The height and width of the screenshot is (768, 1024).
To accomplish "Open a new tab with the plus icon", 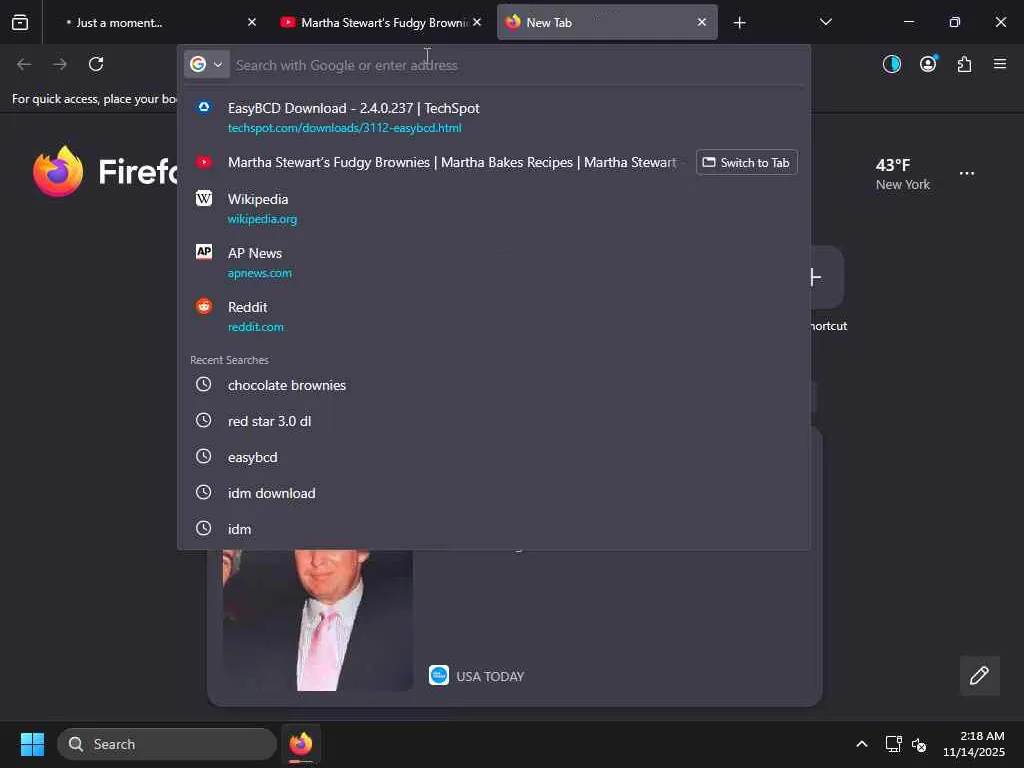I will pyautogui.click(x=739, y=23).
